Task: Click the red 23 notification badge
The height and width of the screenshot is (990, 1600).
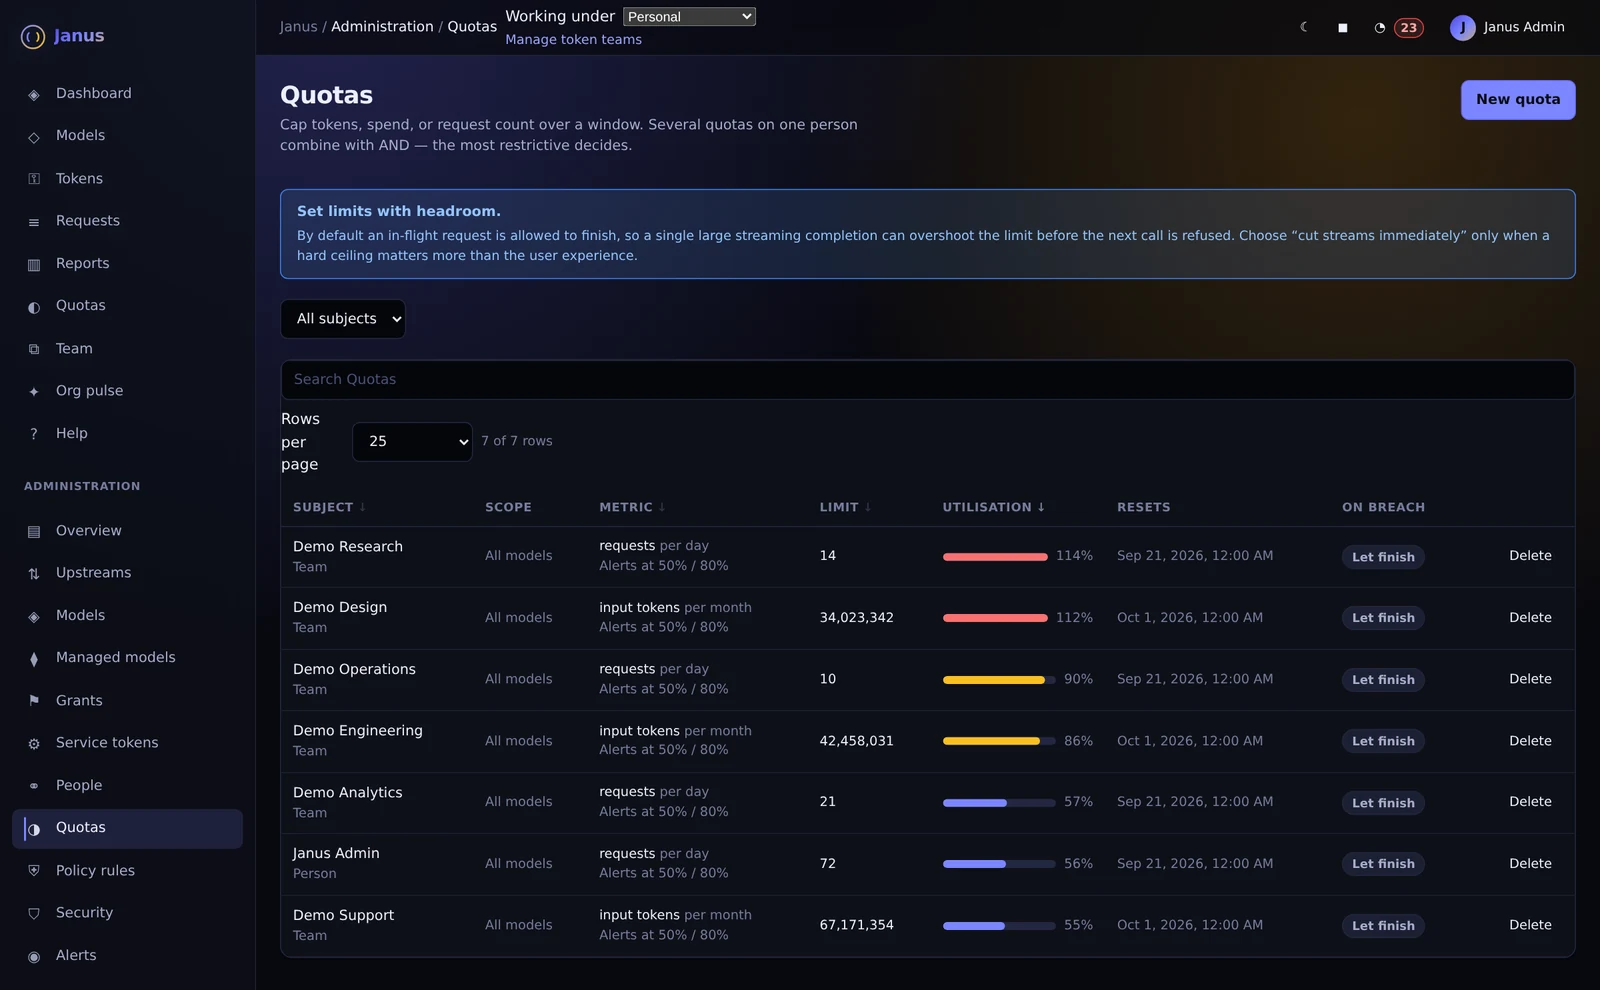Action: click(1409, 28)
